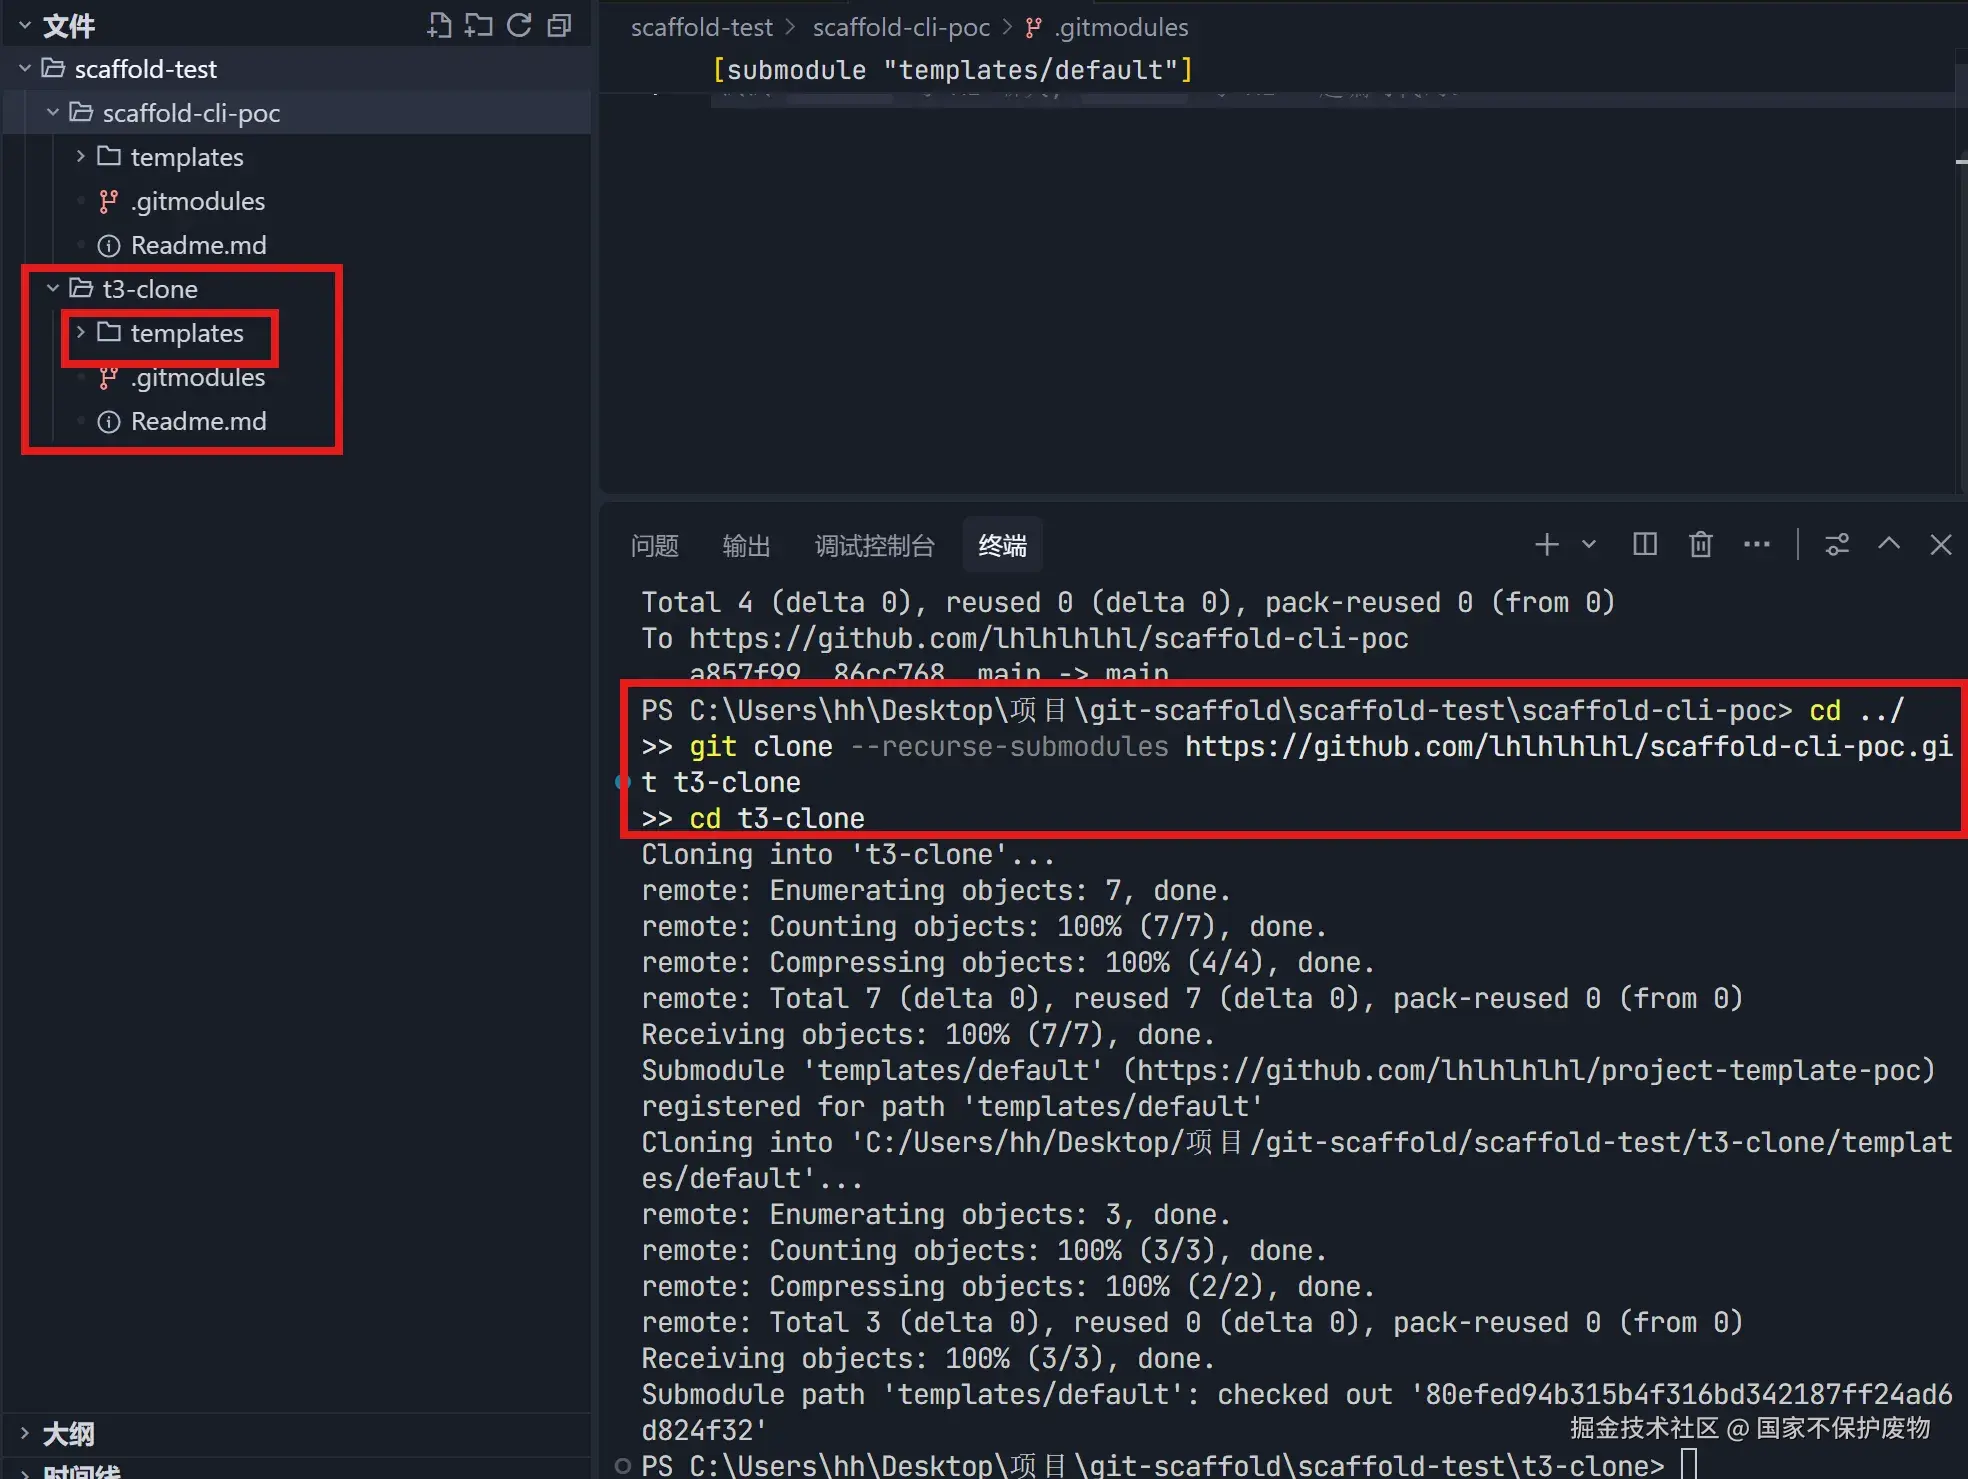Click the New File icon in explorer header
Screen dimensions: 1968x1479
439,25
